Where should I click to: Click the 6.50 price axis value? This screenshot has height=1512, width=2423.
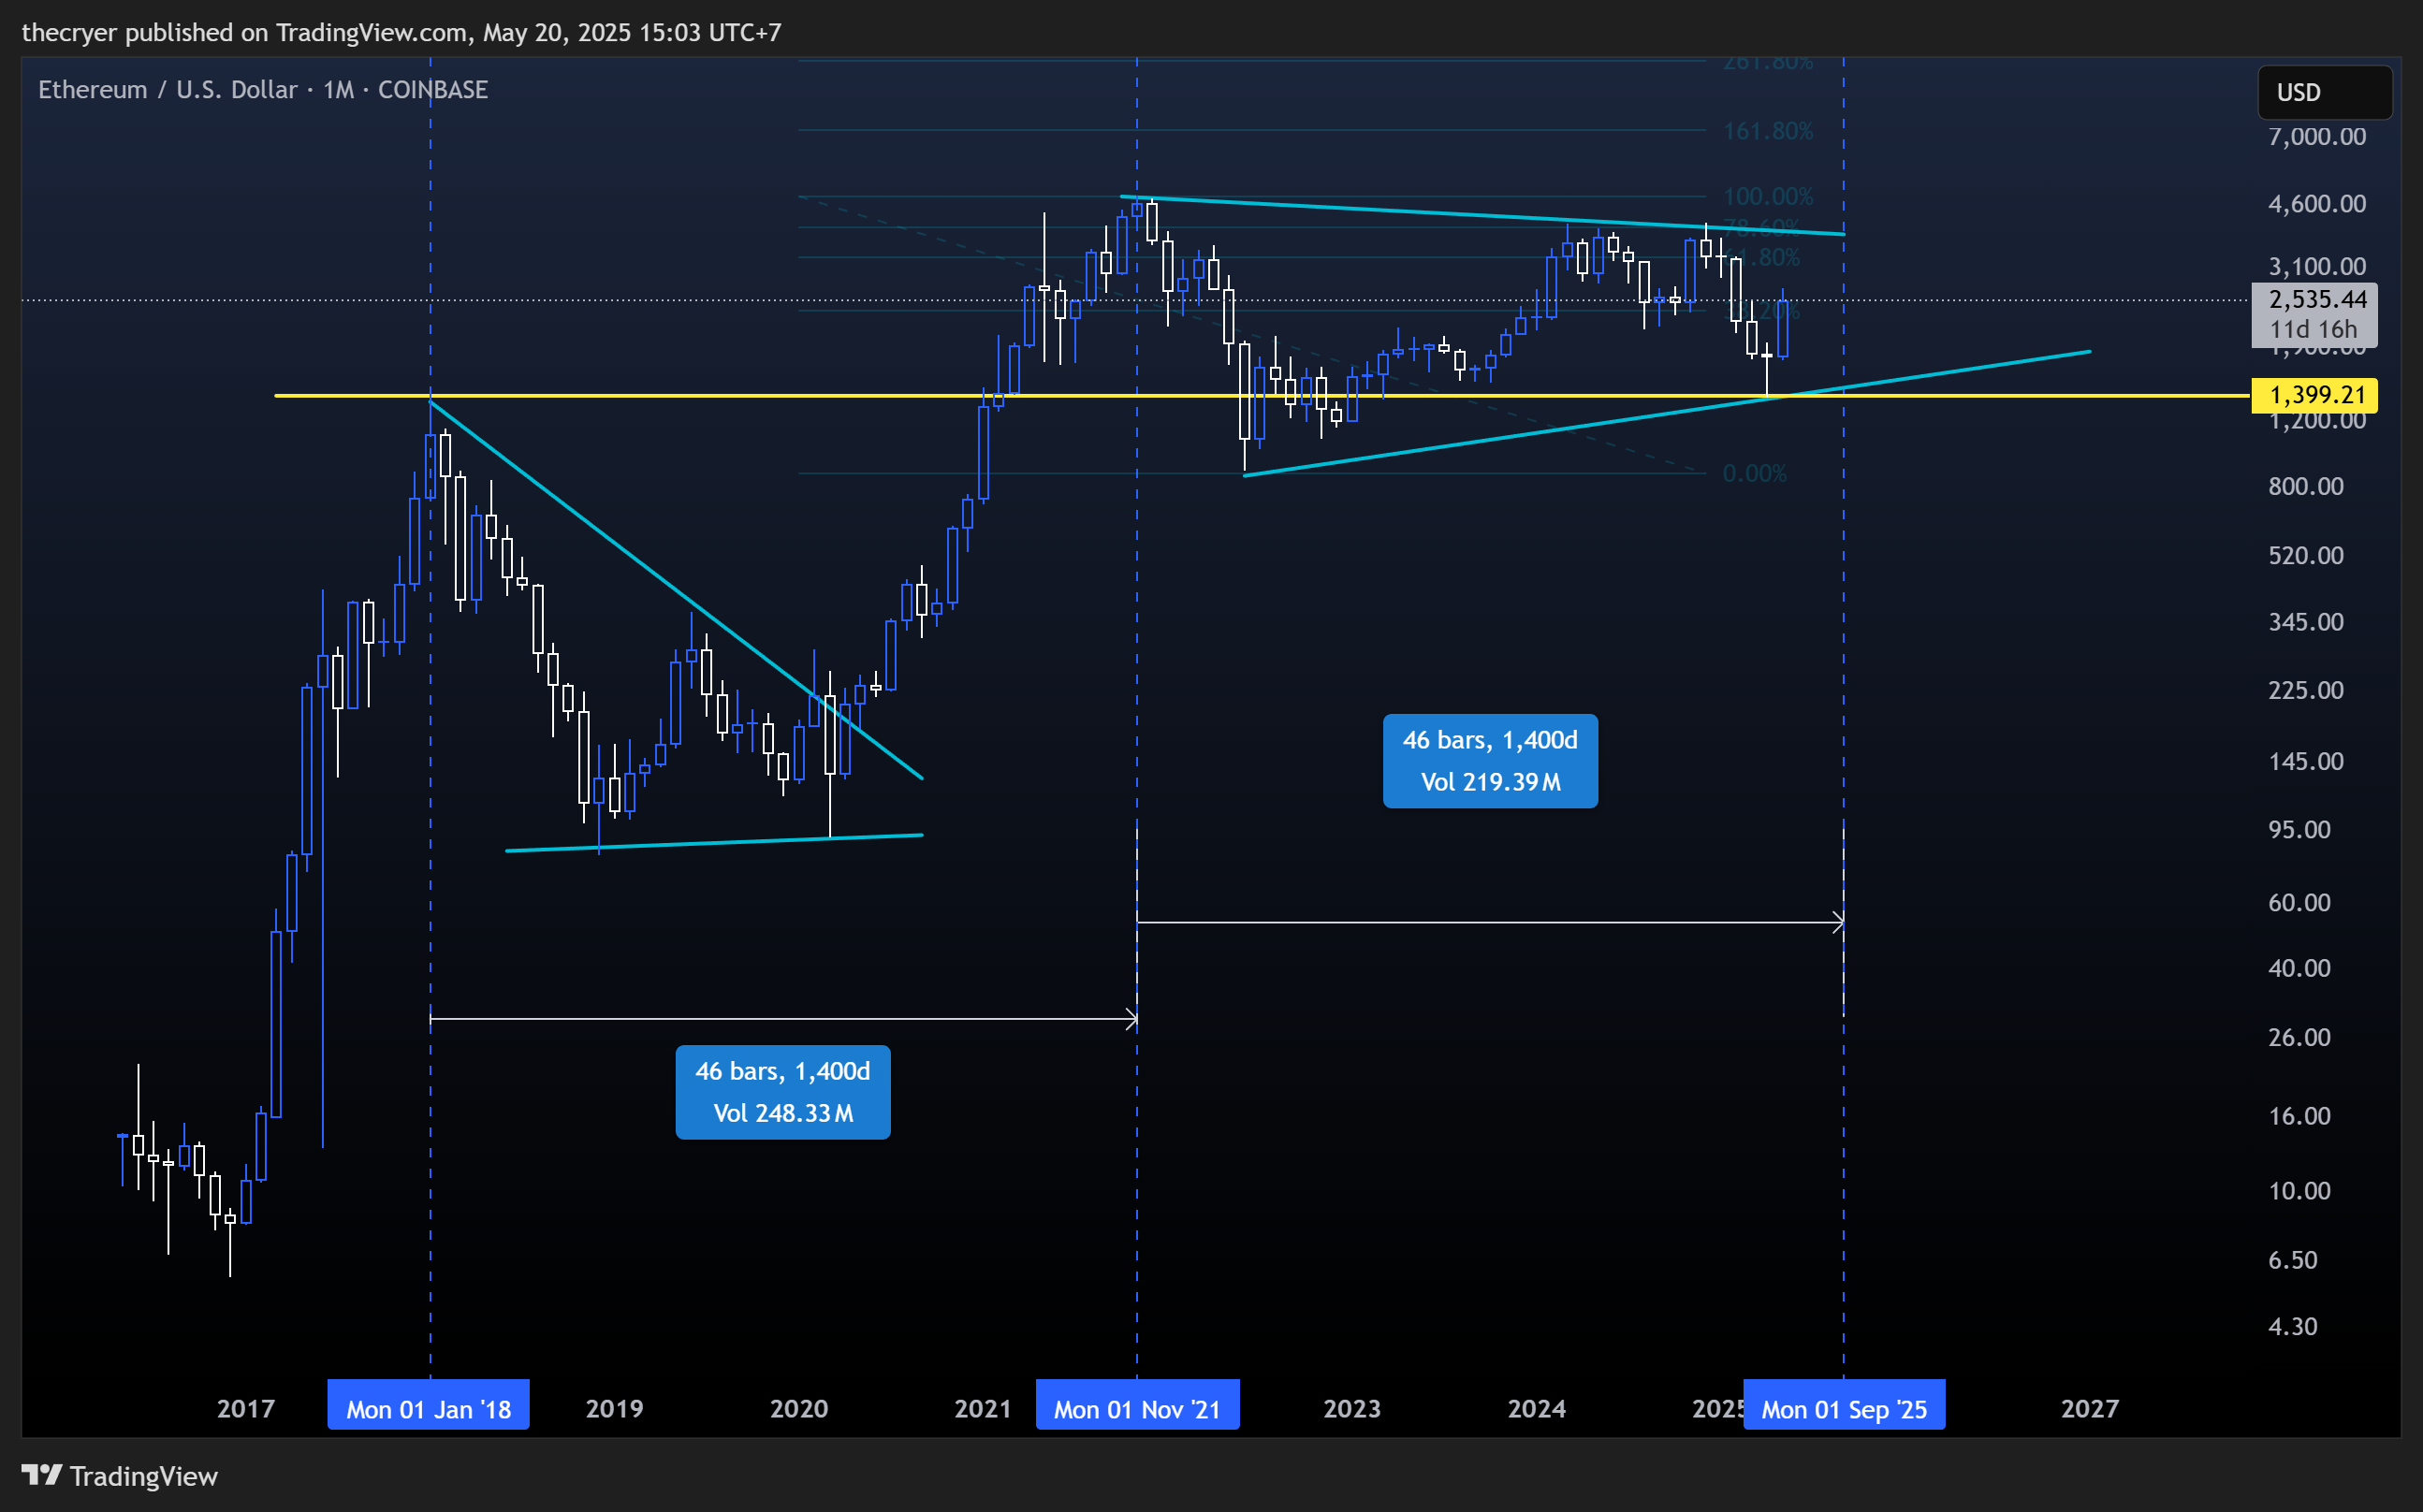(2292, 1261)
